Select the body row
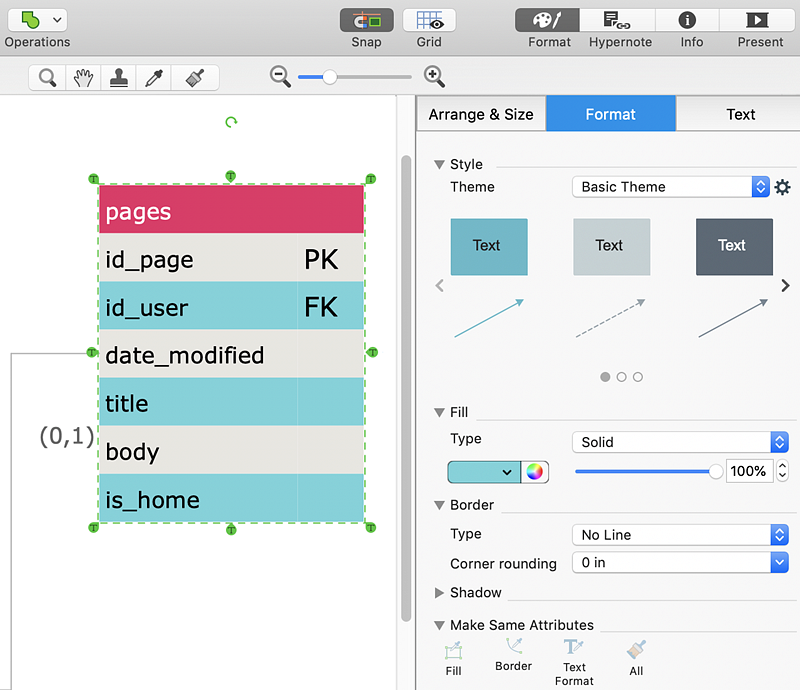Image resolution: width=800 pixels, height=690 pixels. 231,450
